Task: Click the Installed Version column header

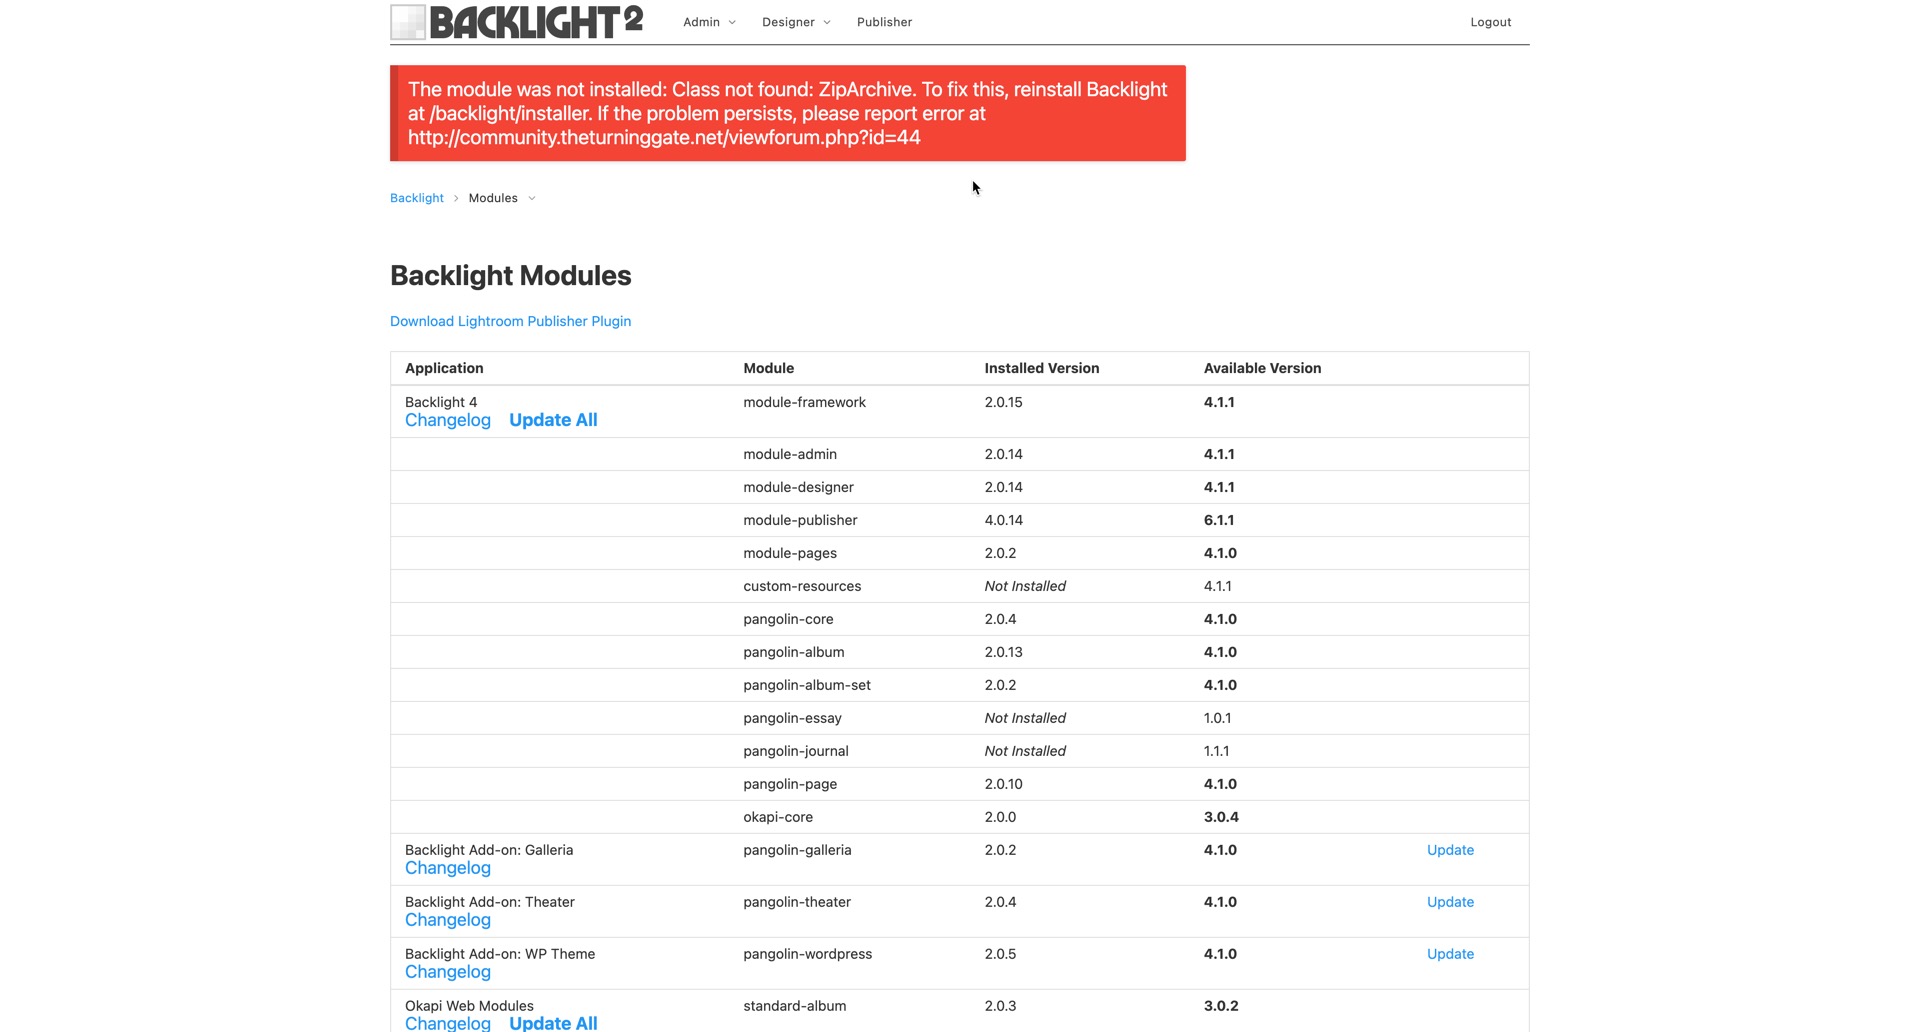Action: click(1041, 368)
